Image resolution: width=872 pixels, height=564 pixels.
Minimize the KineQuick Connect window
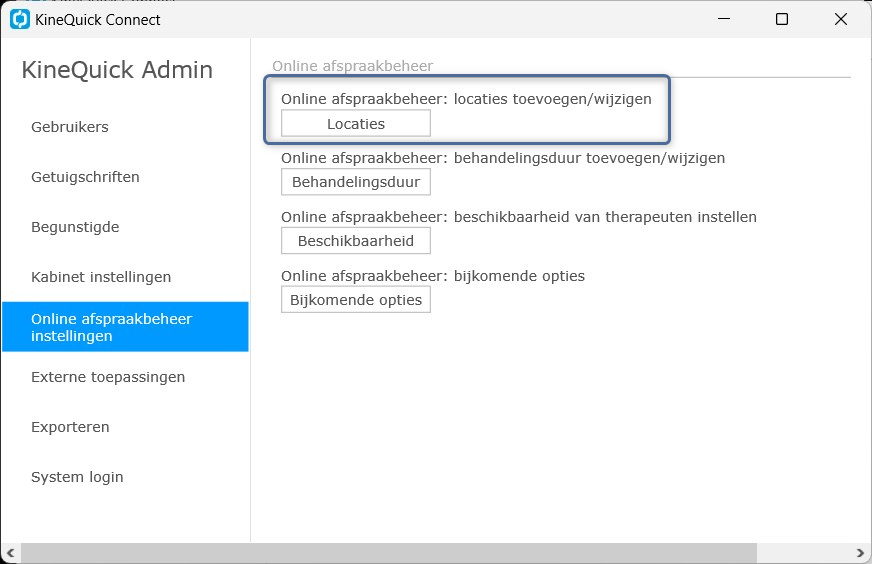[x=724, y=19]
